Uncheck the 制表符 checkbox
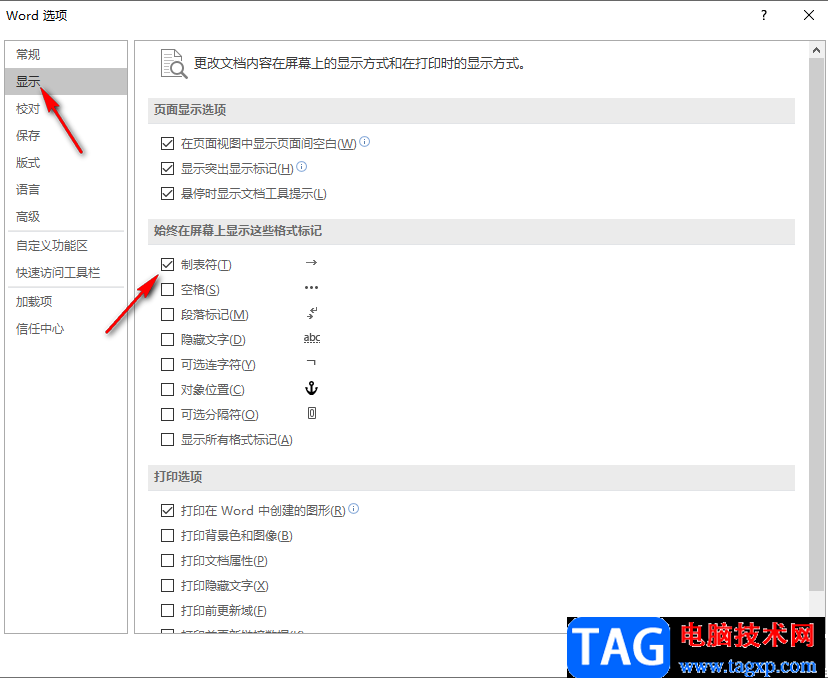The image size is (828, 678). click(x=167, y=265)
